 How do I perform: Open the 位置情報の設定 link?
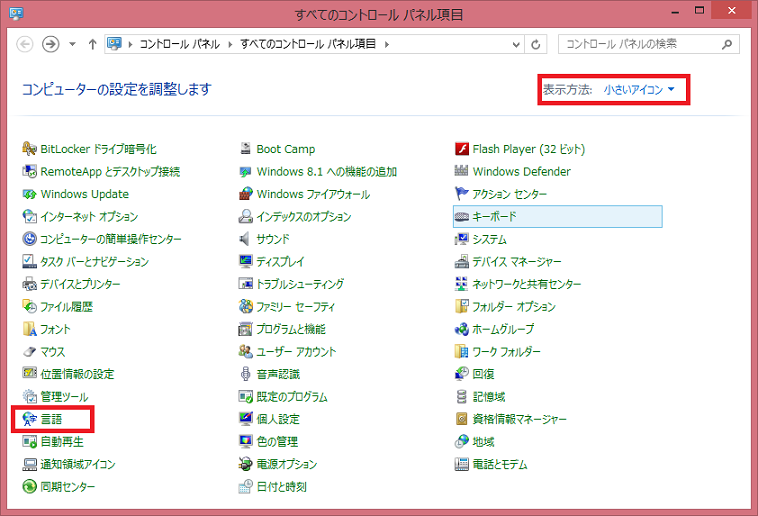[77, 374]
